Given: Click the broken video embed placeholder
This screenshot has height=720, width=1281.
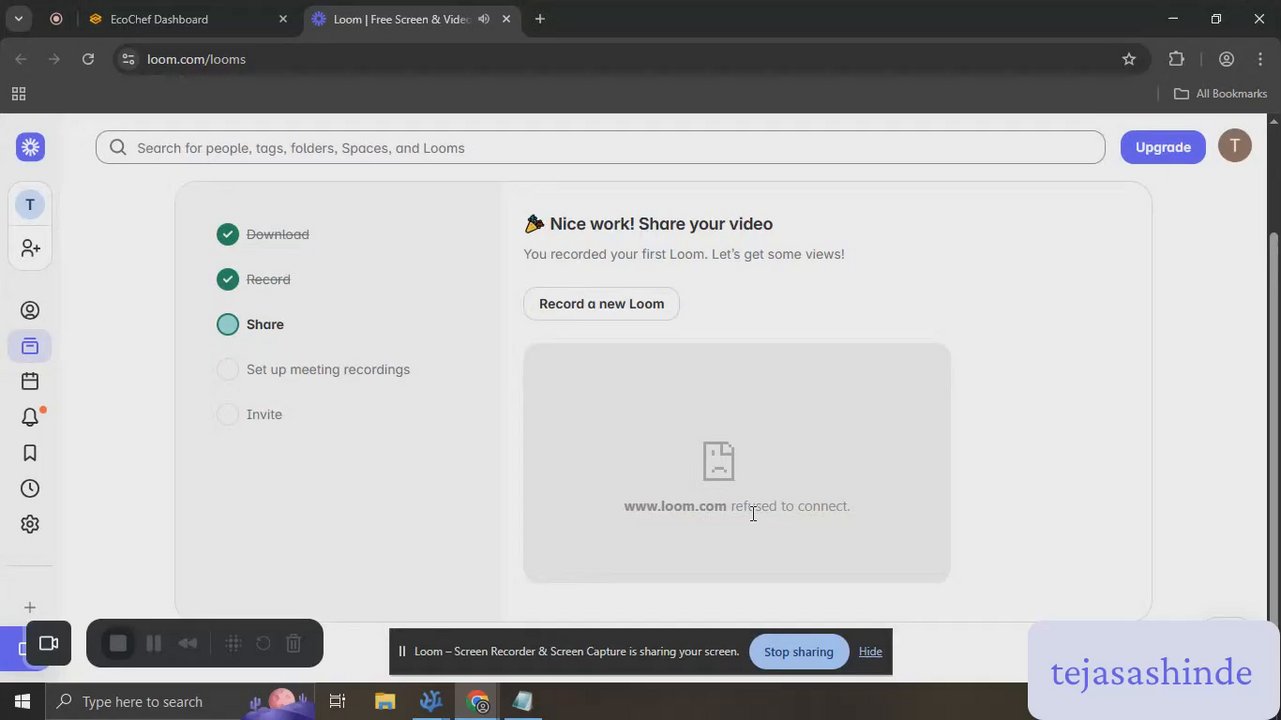Looking at the screenshot, I should pyautogui.click(x=737, y=463).
